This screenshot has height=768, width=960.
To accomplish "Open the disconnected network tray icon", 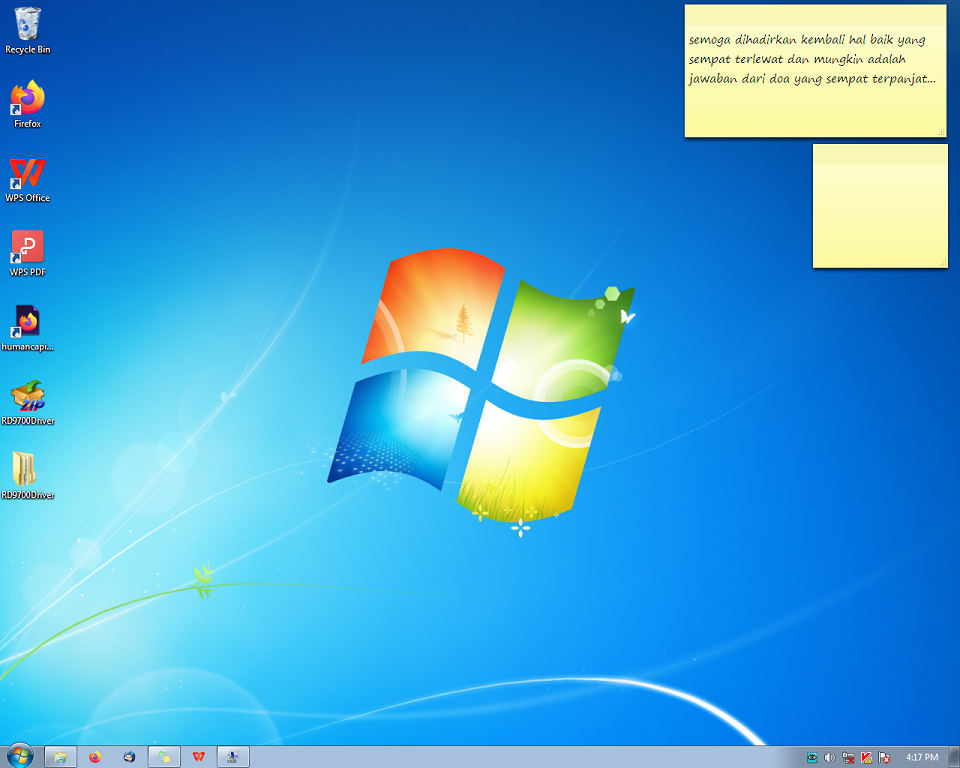I will coord(848,758).
